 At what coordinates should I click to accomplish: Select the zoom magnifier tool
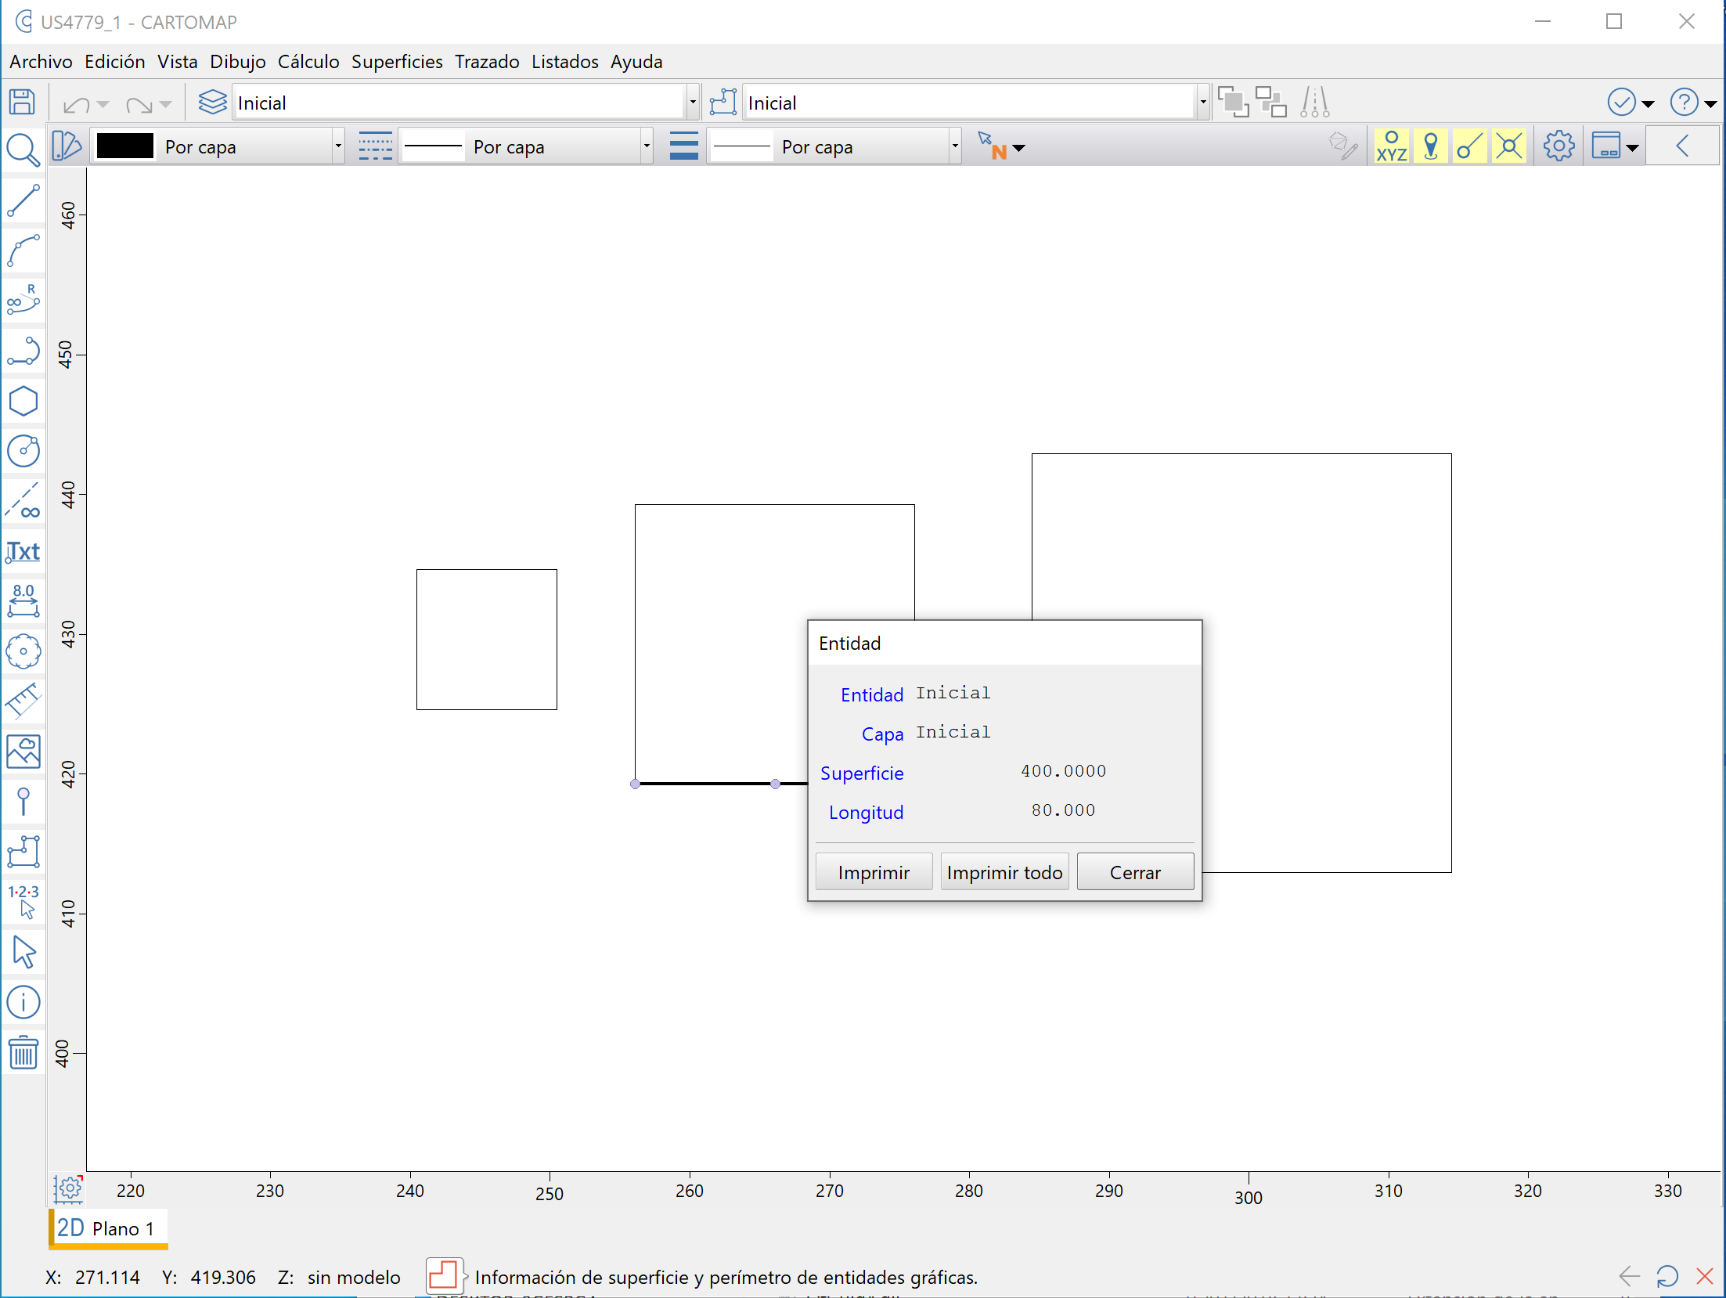pos(22,150)
